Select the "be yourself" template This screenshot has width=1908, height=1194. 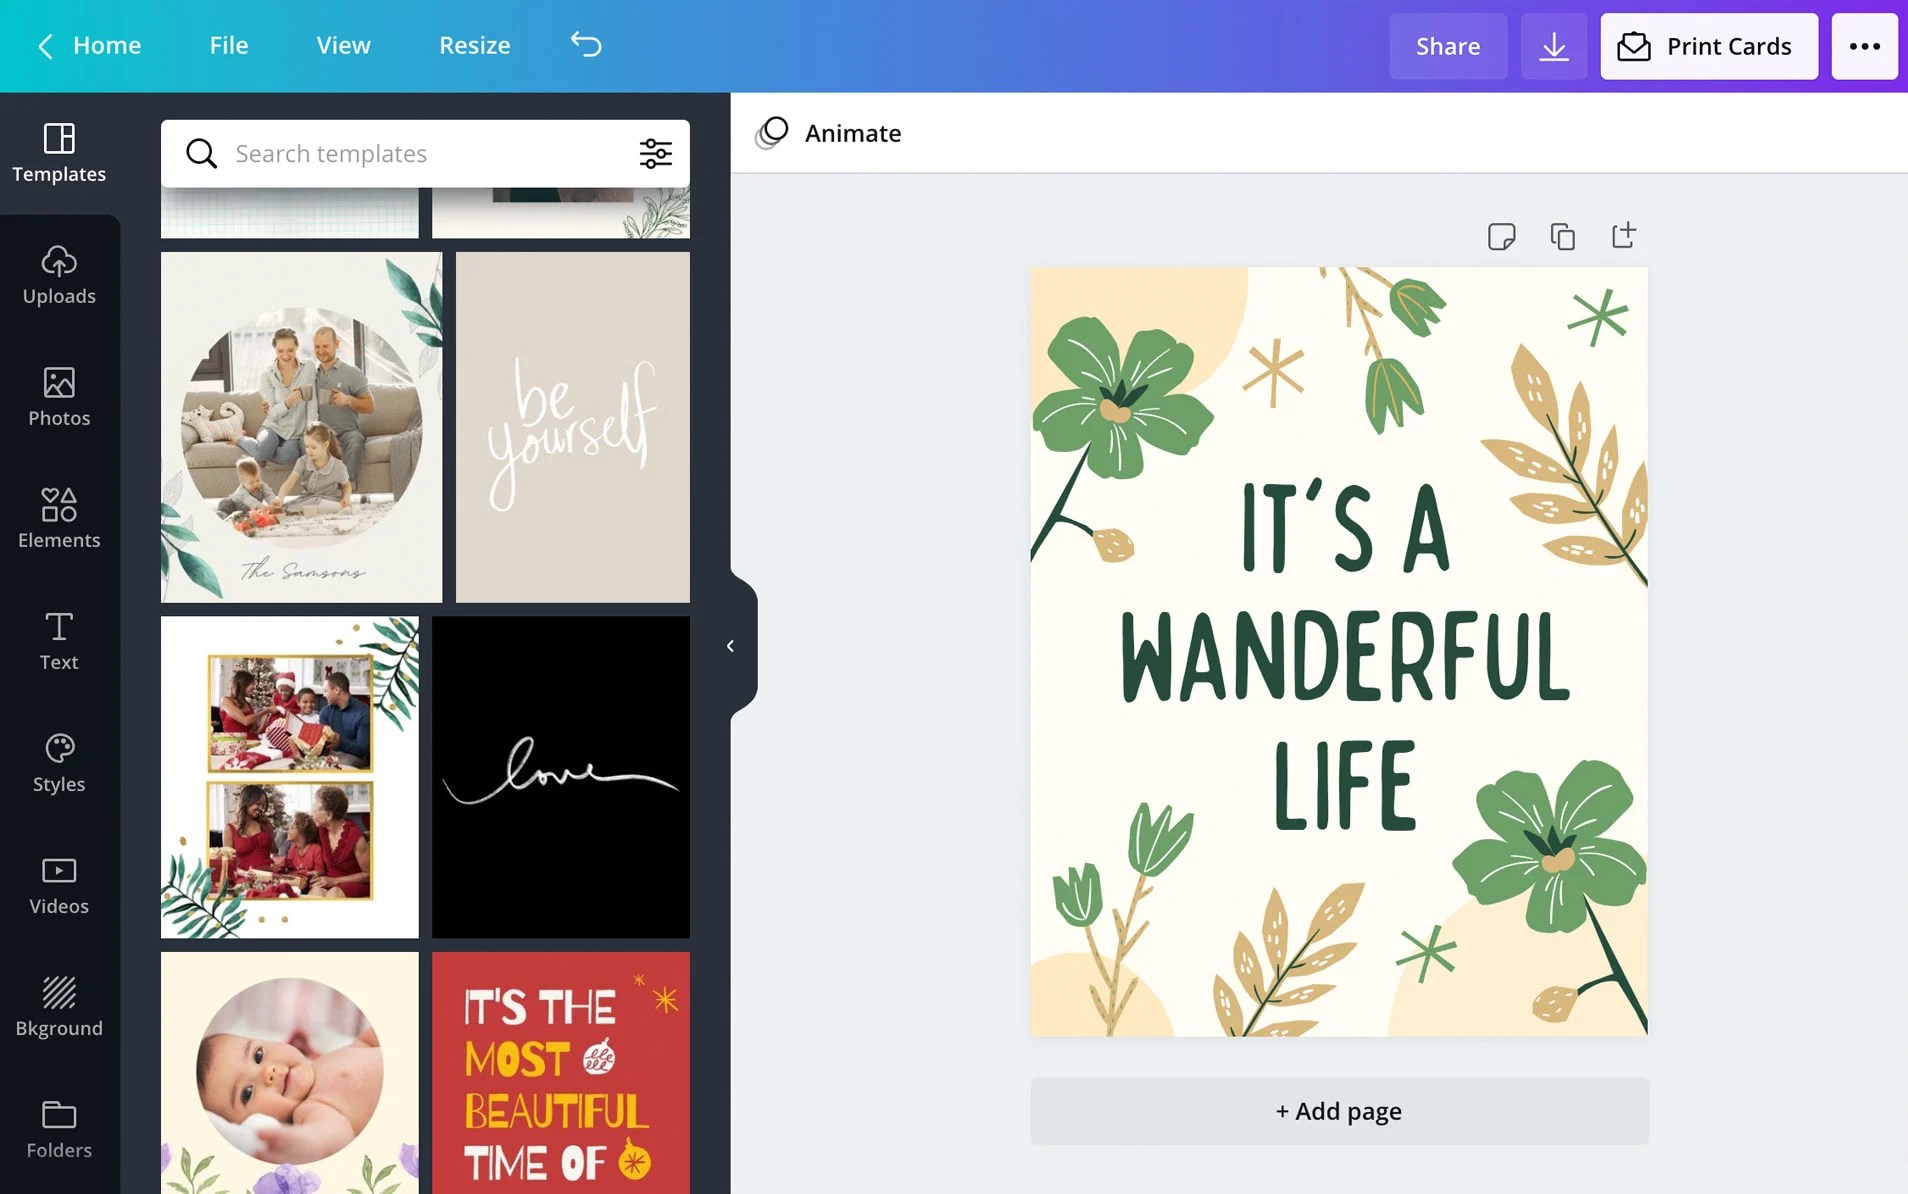571,427
